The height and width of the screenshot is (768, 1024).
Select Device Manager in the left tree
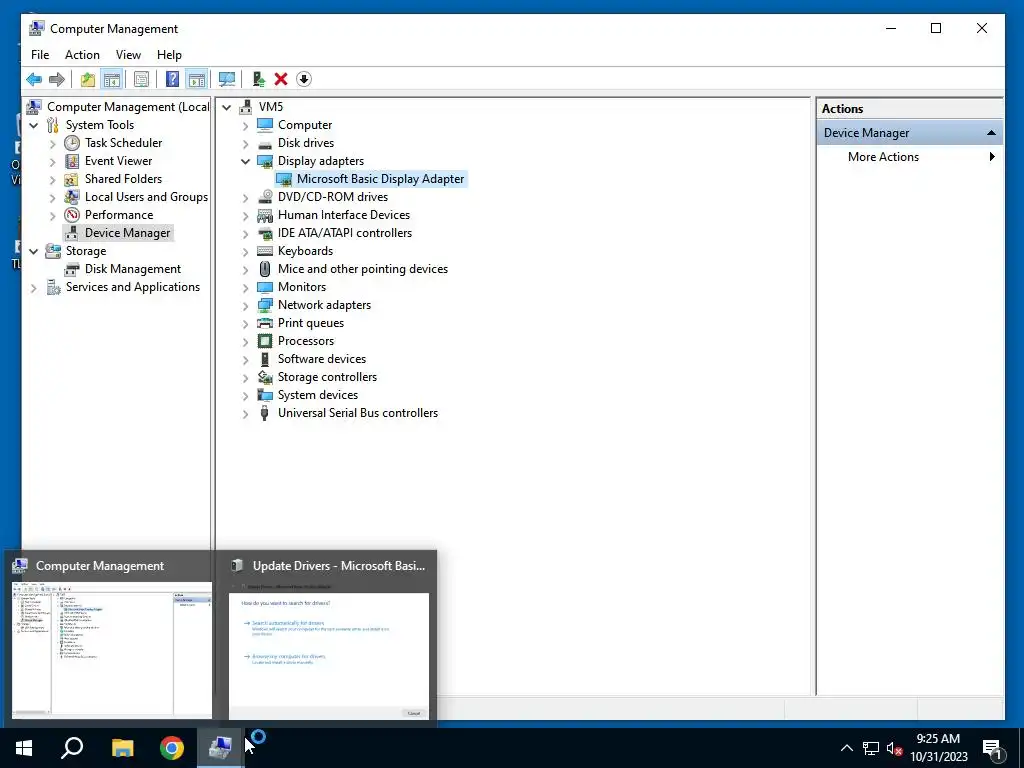click(x=127, y=233)
